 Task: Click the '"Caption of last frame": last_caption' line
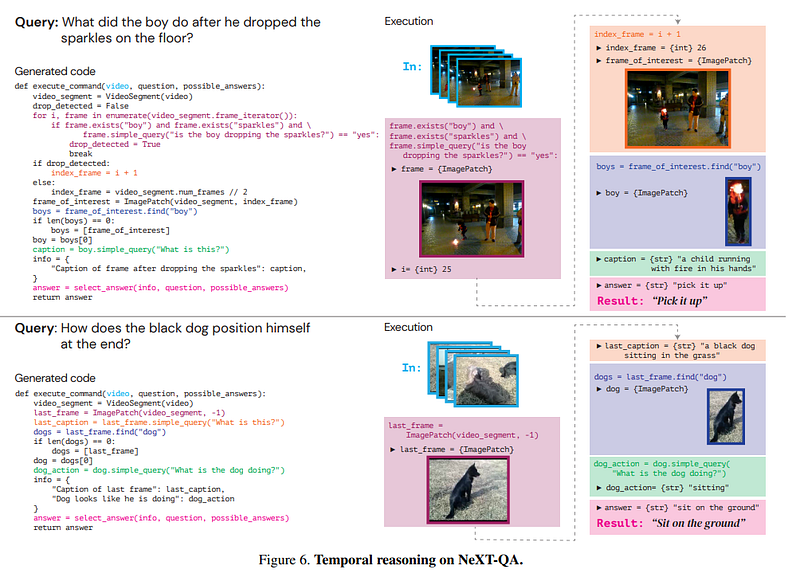138,490
